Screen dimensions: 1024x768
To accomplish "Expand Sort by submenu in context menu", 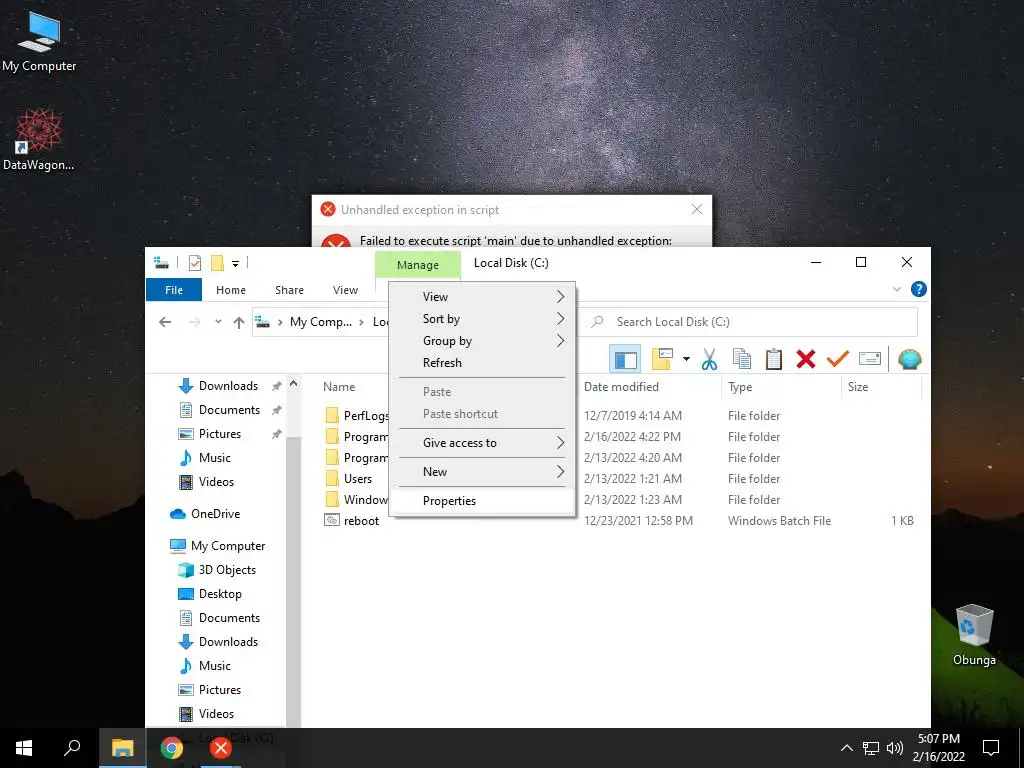I will (482, 319).
